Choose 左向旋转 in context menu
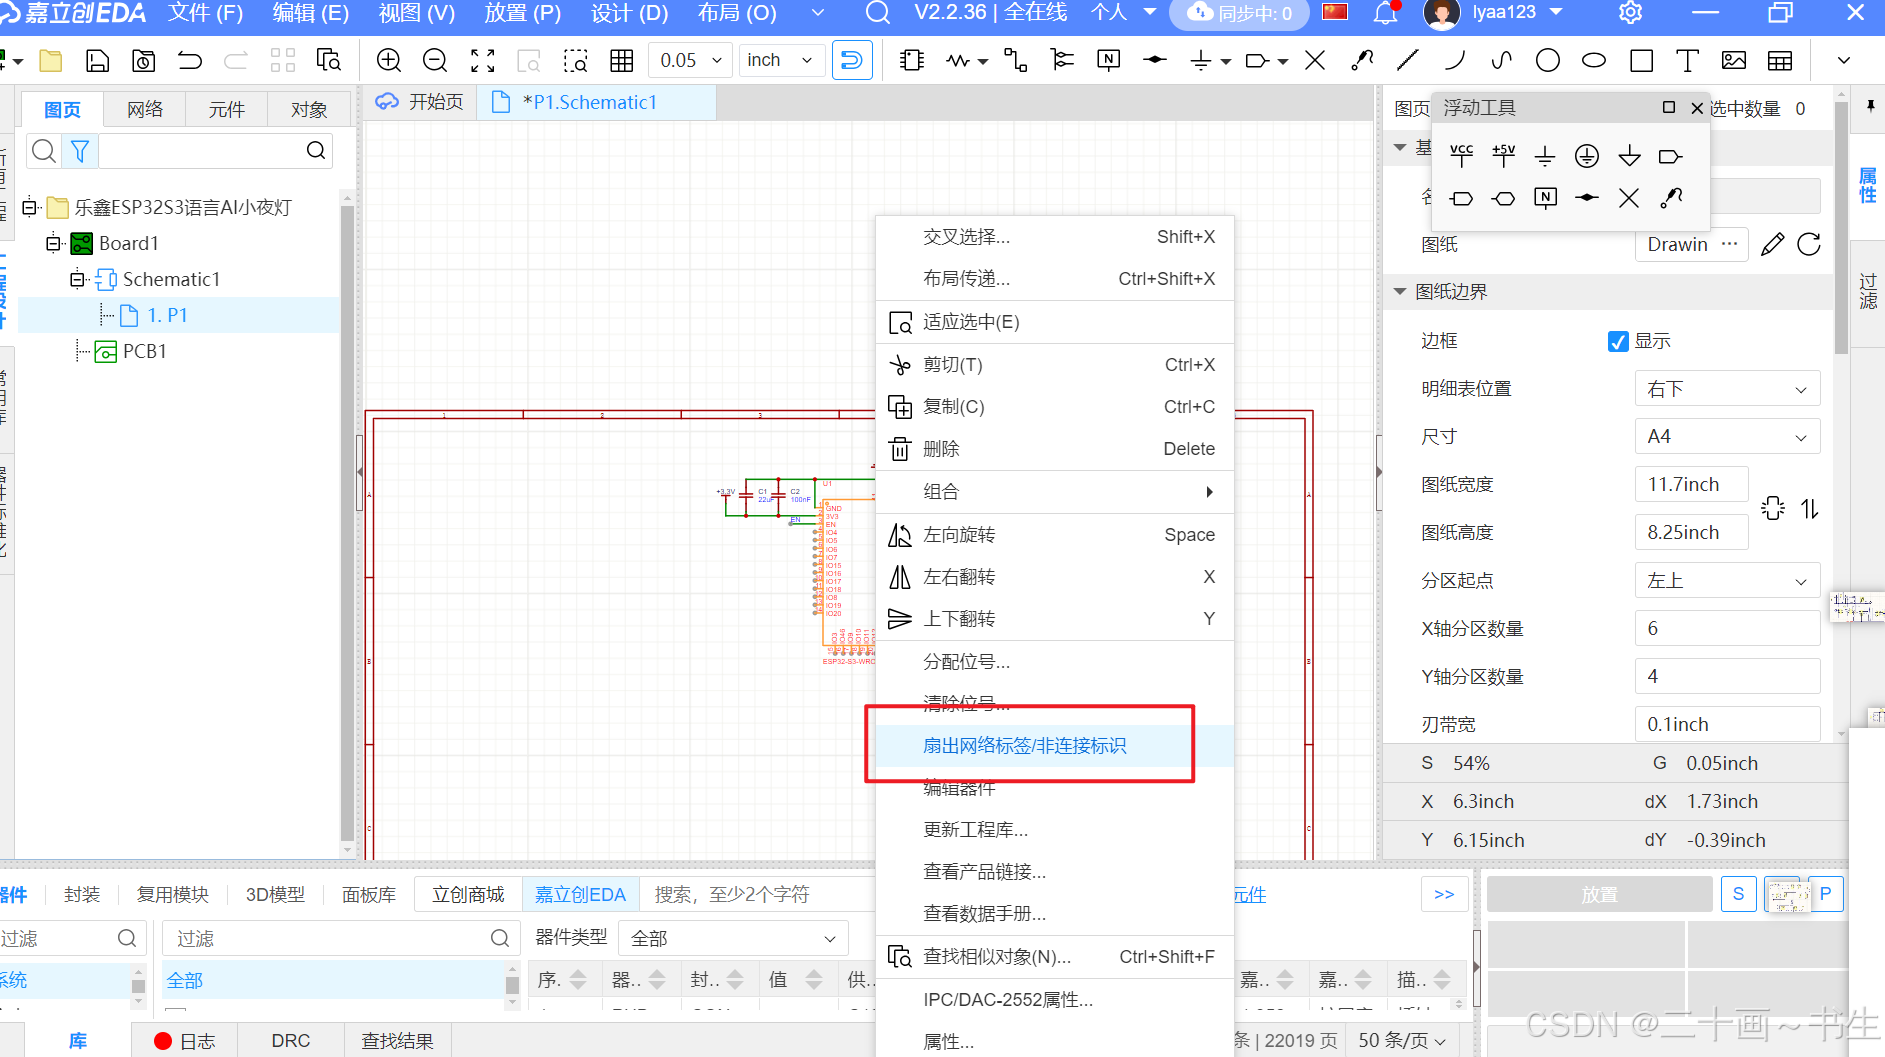 click(x=1055, y=535)
